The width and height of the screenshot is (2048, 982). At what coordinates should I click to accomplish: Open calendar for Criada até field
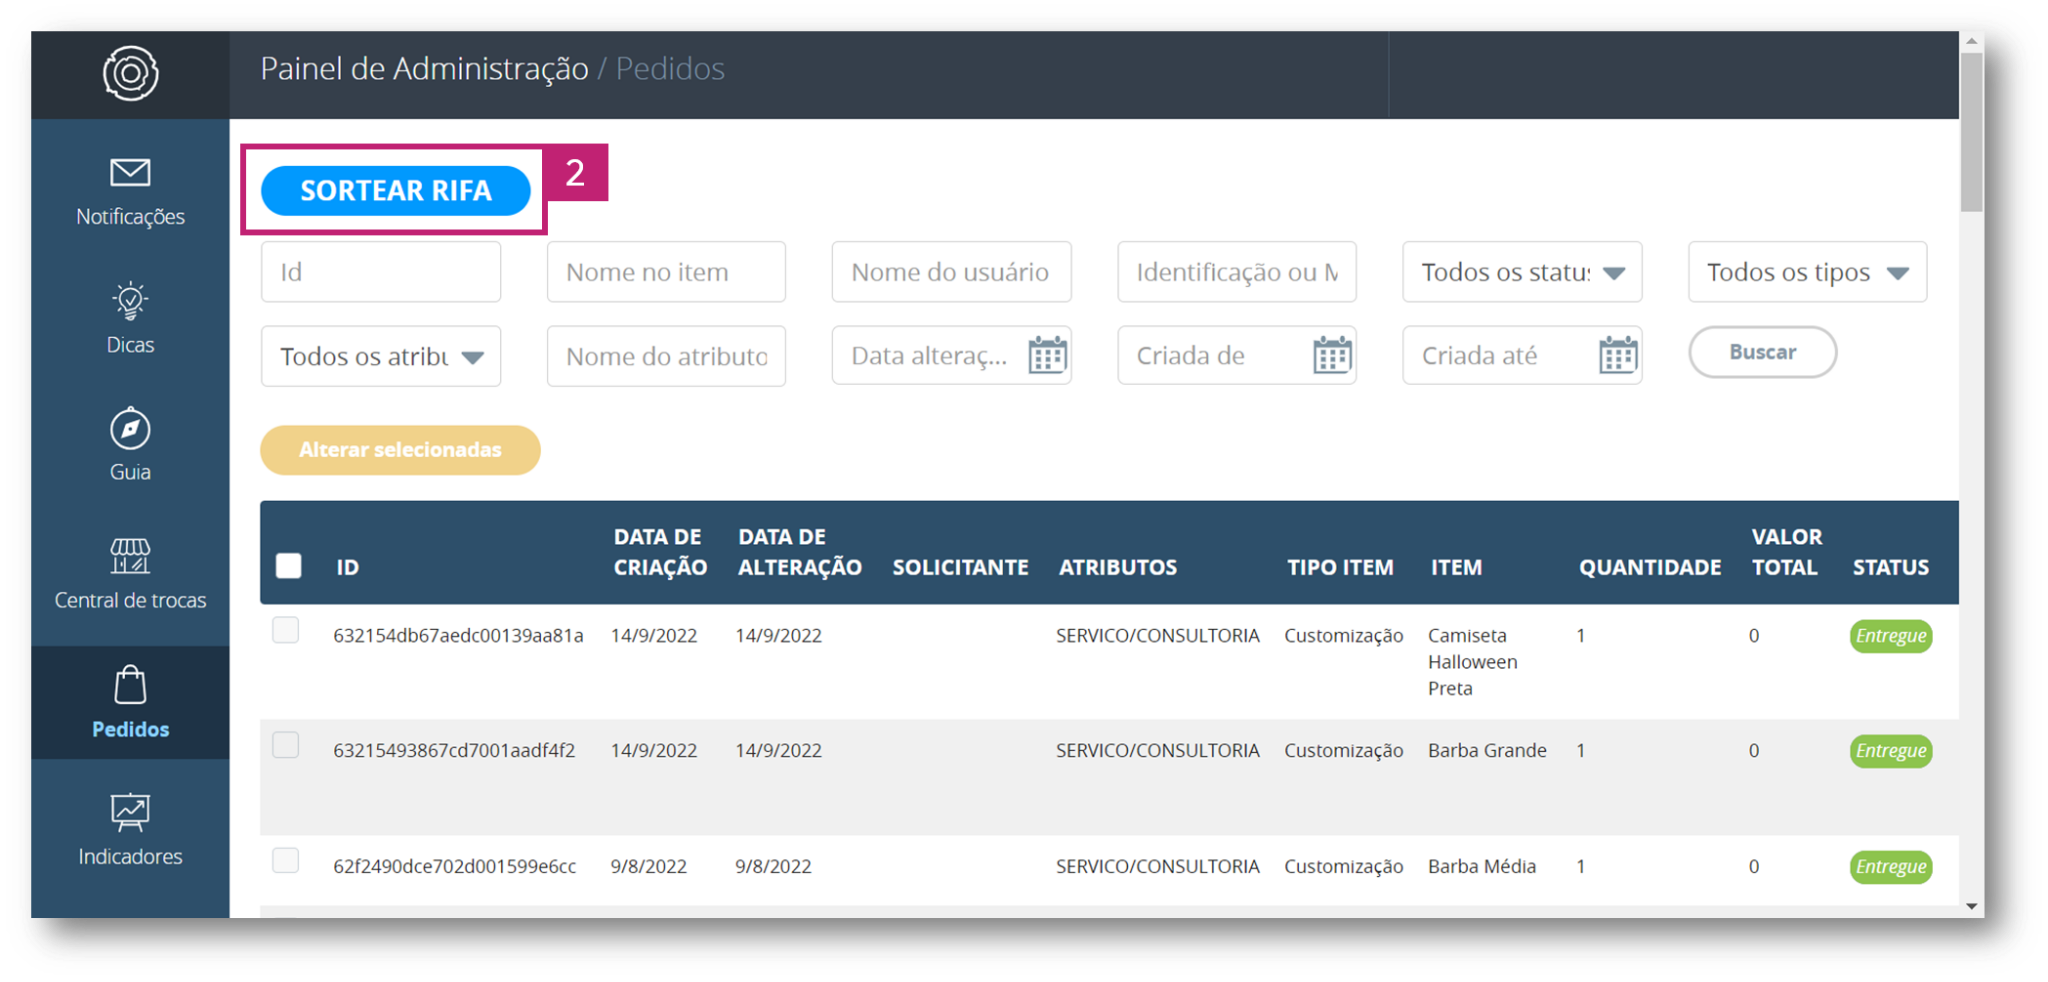tap(1617, 355)
